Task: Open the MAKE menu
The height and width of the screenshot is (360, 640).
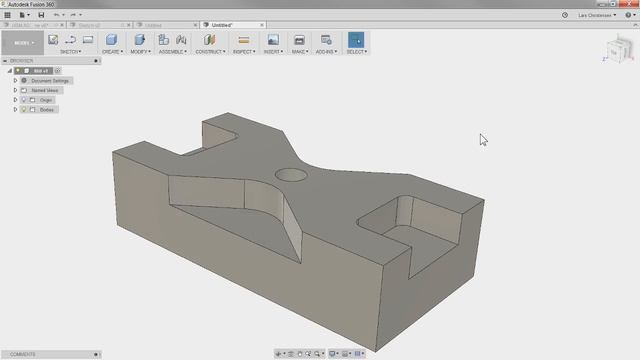Action: pyautogui.click(x=300, y=52)
